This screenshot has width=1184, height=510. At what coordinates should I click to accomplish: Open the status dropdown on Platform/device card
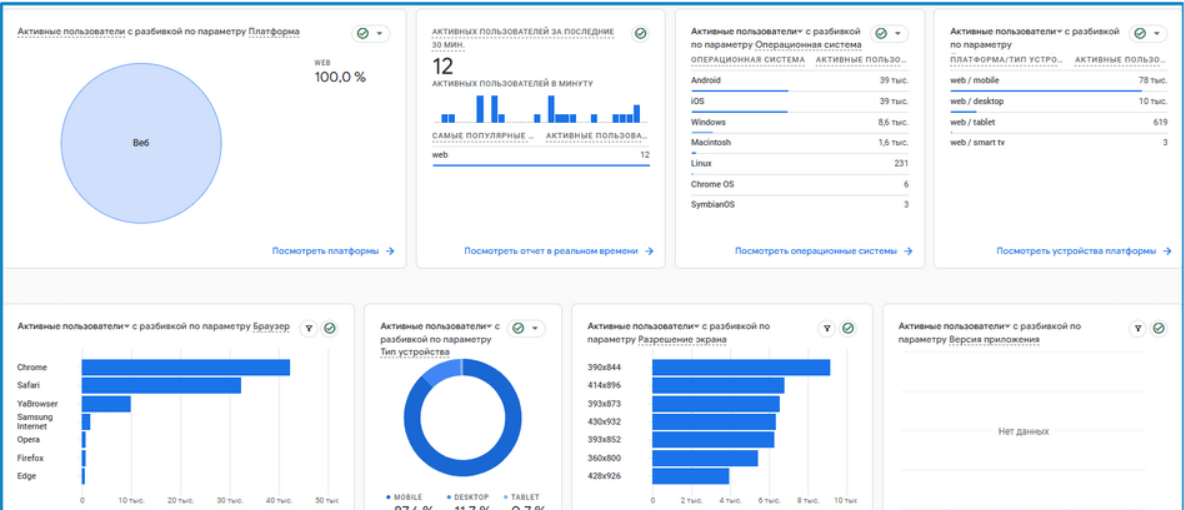pos(1156,34)
